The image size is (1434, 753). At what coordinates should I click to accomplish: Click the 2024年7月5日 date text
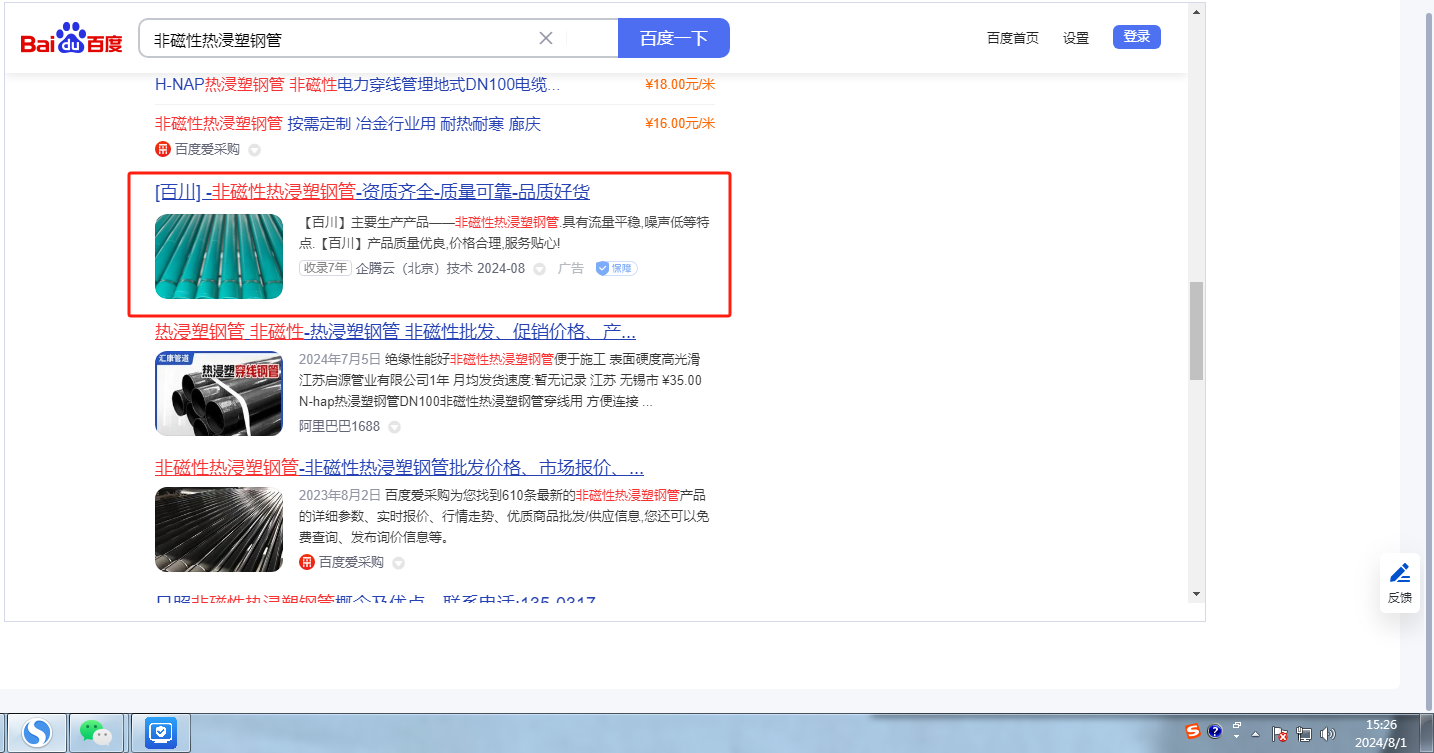pos(340,358)
